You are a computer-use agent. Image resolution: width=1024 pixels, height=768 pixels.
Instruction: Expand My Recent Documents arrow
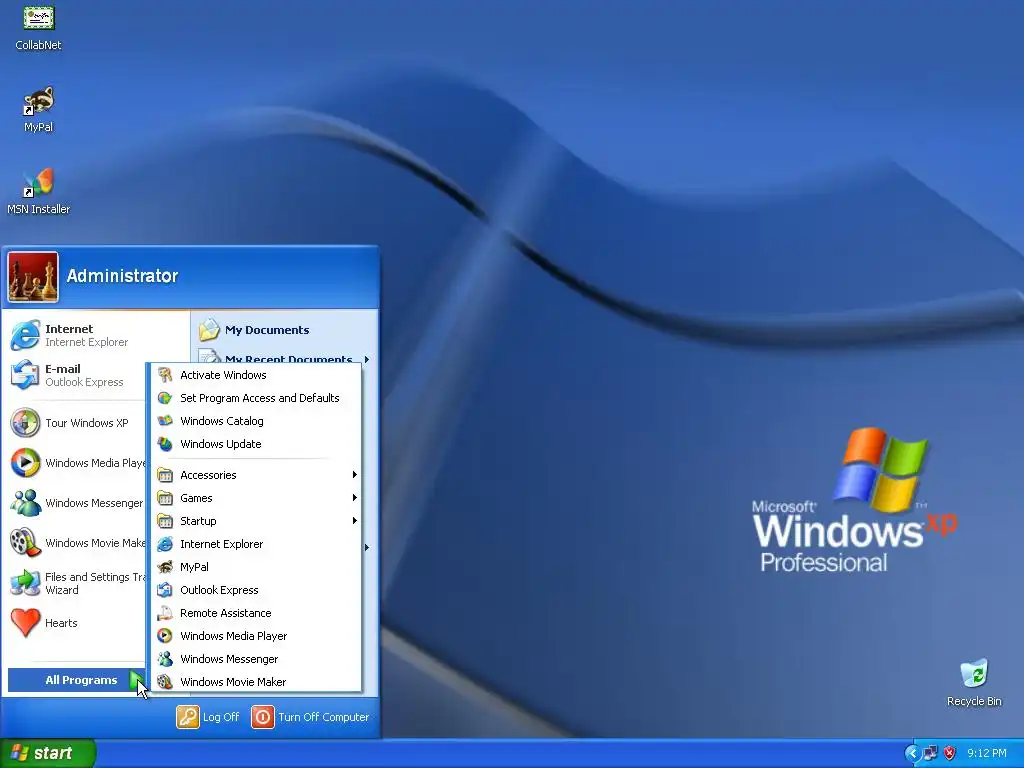367,359
